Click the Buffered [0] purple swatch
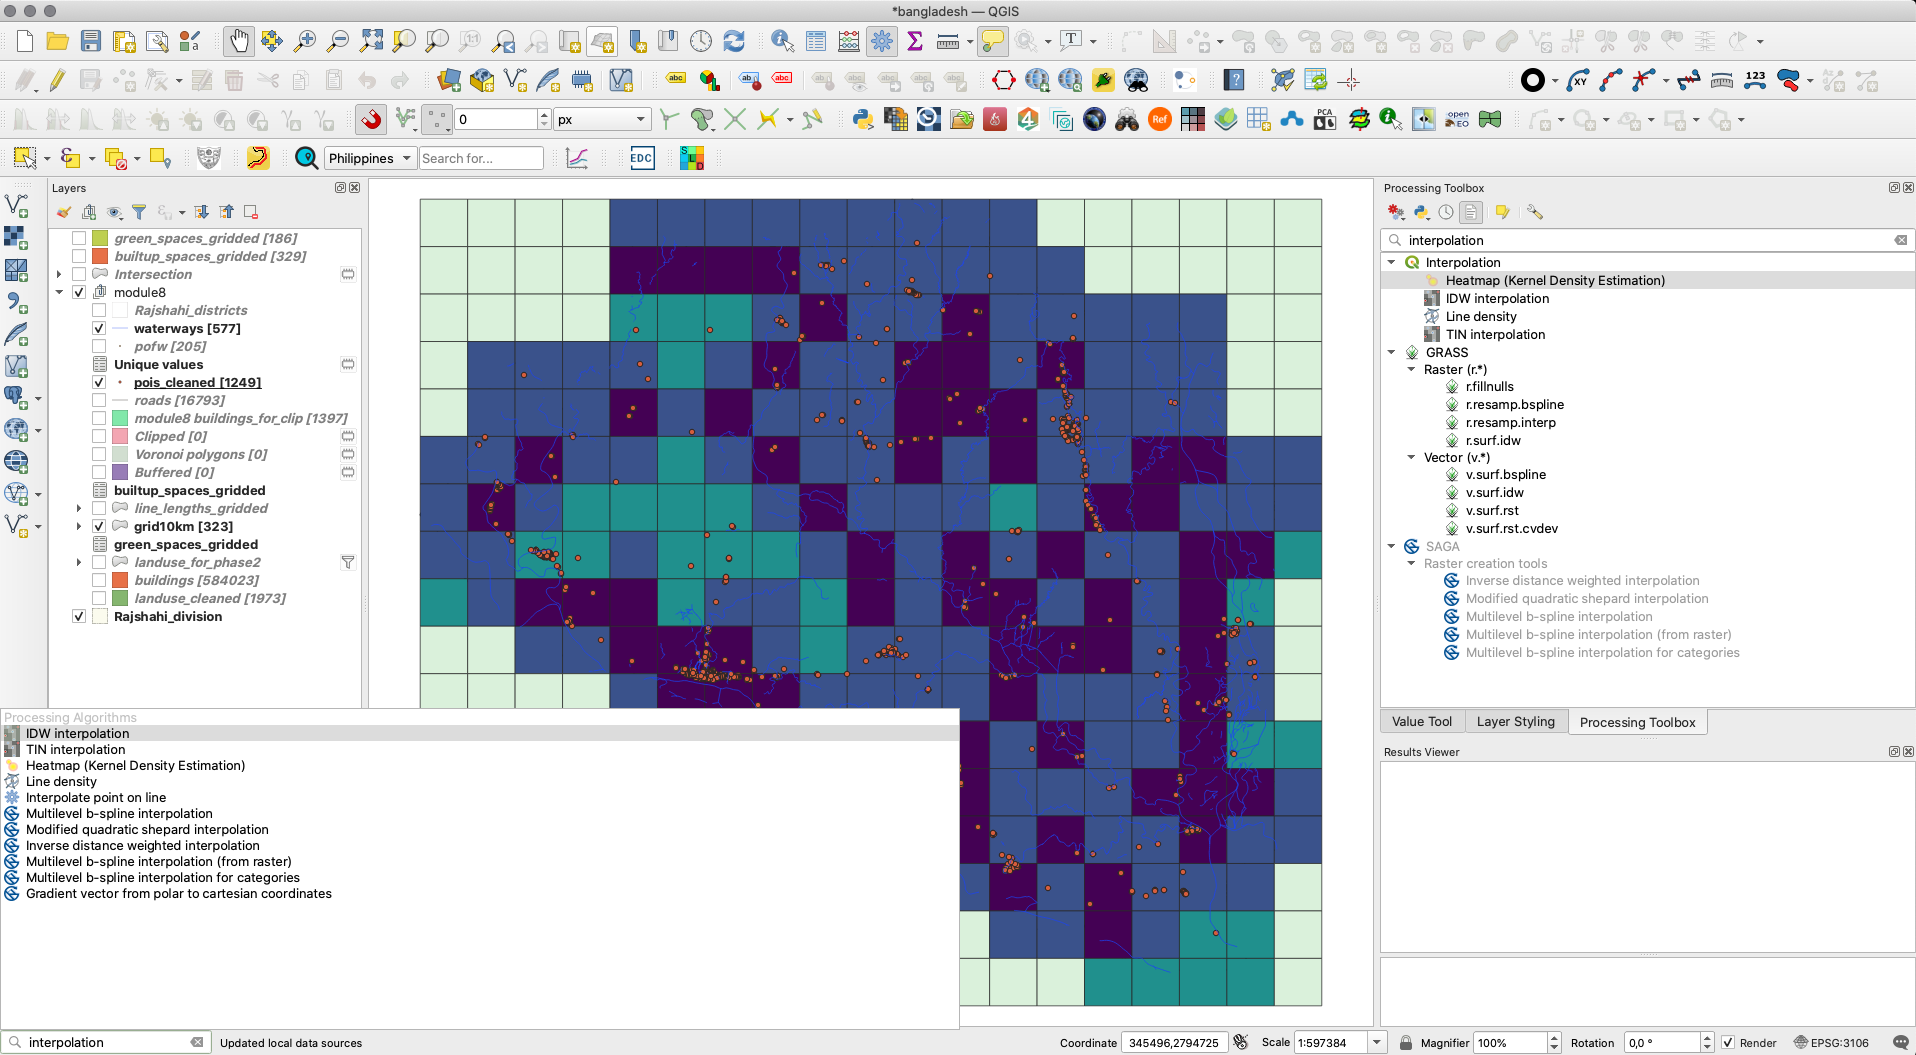 click(x=120, y=472)
